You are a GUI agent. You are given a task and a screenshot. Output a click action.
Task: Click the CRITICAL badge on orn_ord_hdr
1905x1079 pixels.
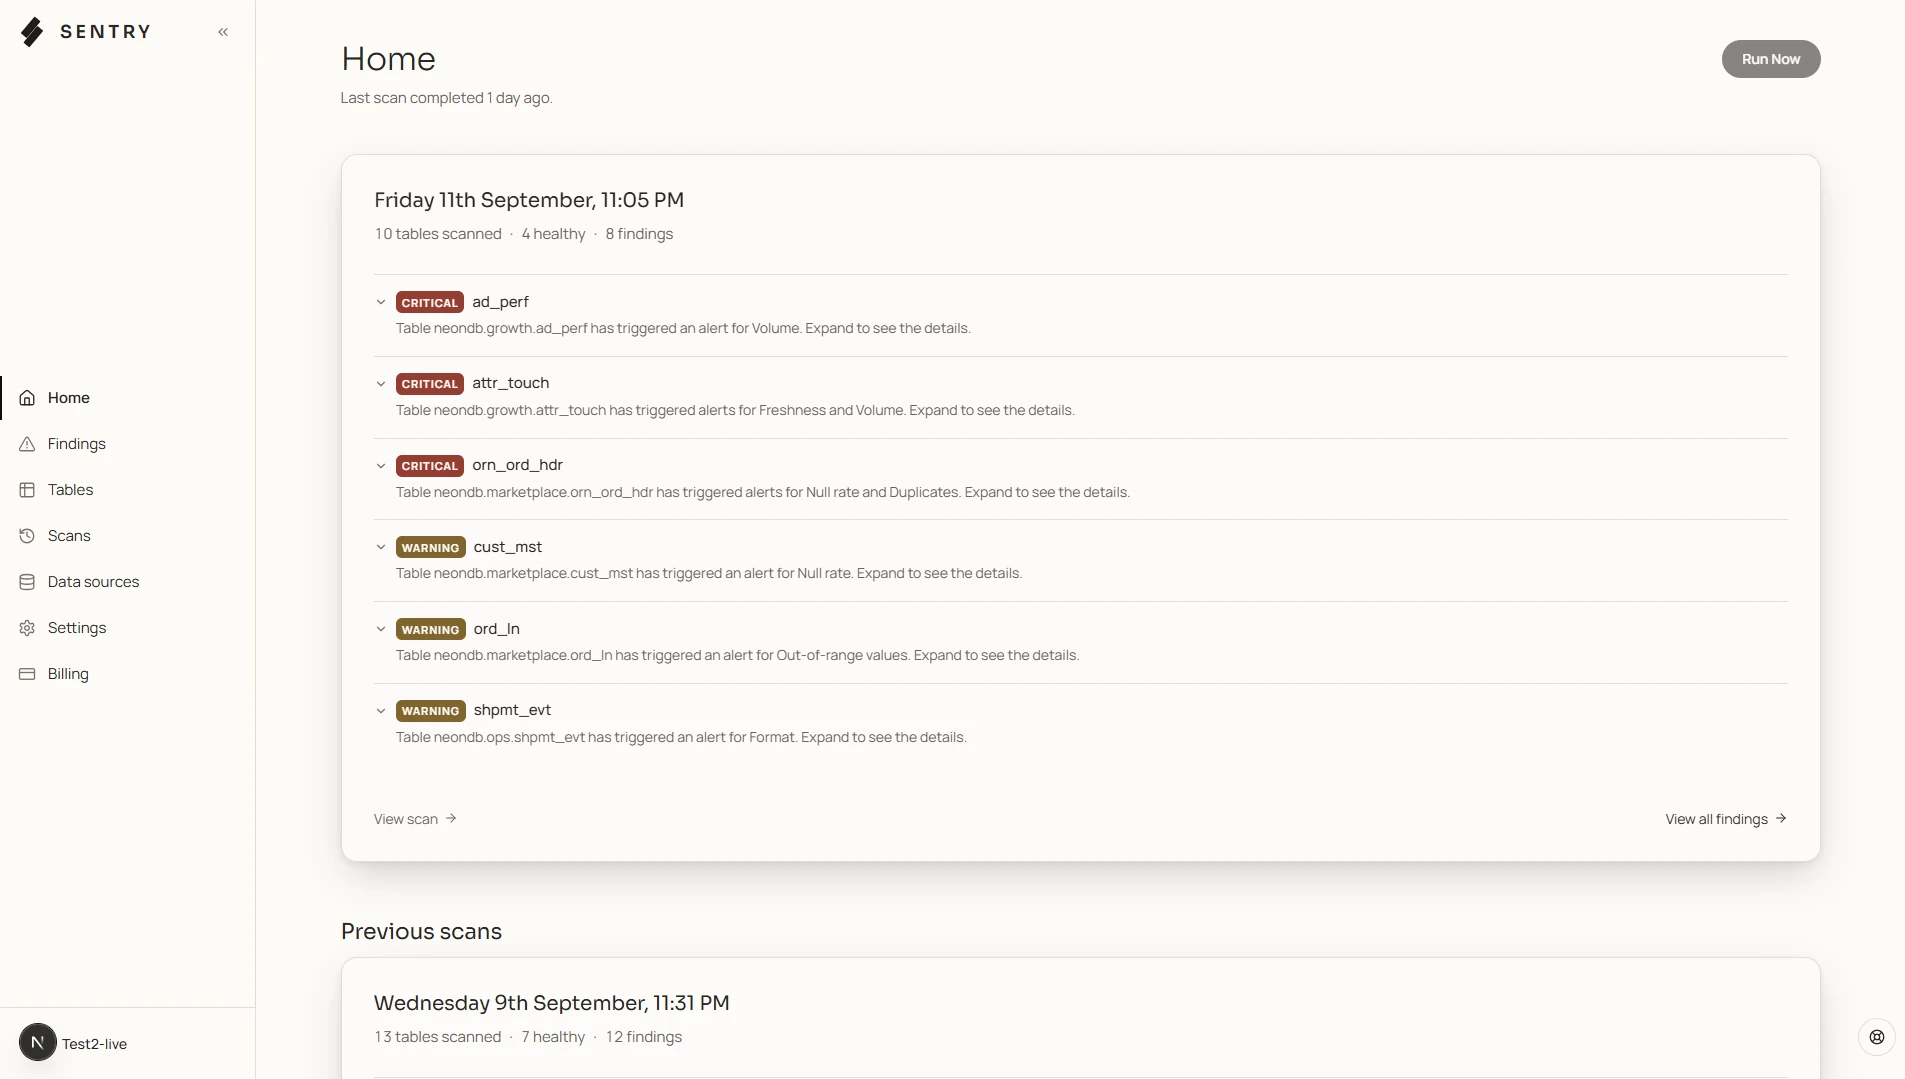click(430, 466)
